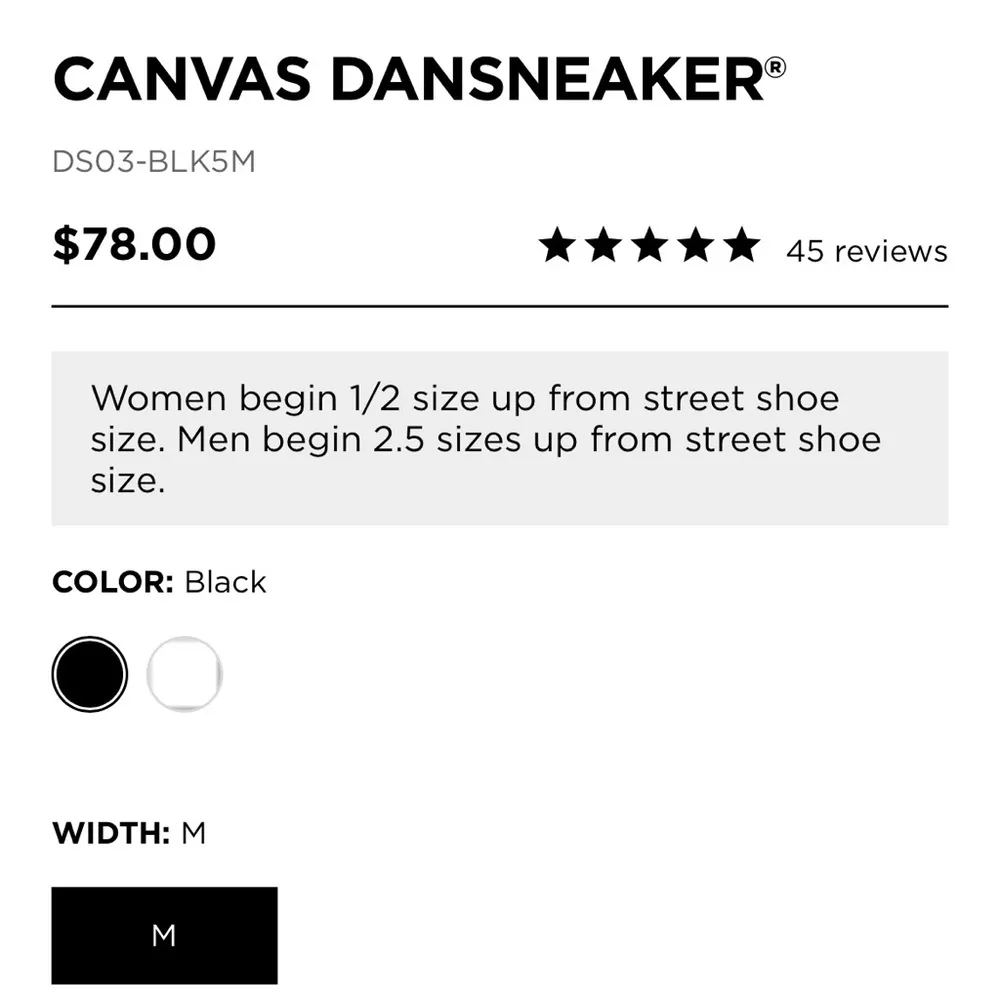This screenshot has height=1000, width=1000.
Task: Click the first star in the rating
Action: [557, 245]
